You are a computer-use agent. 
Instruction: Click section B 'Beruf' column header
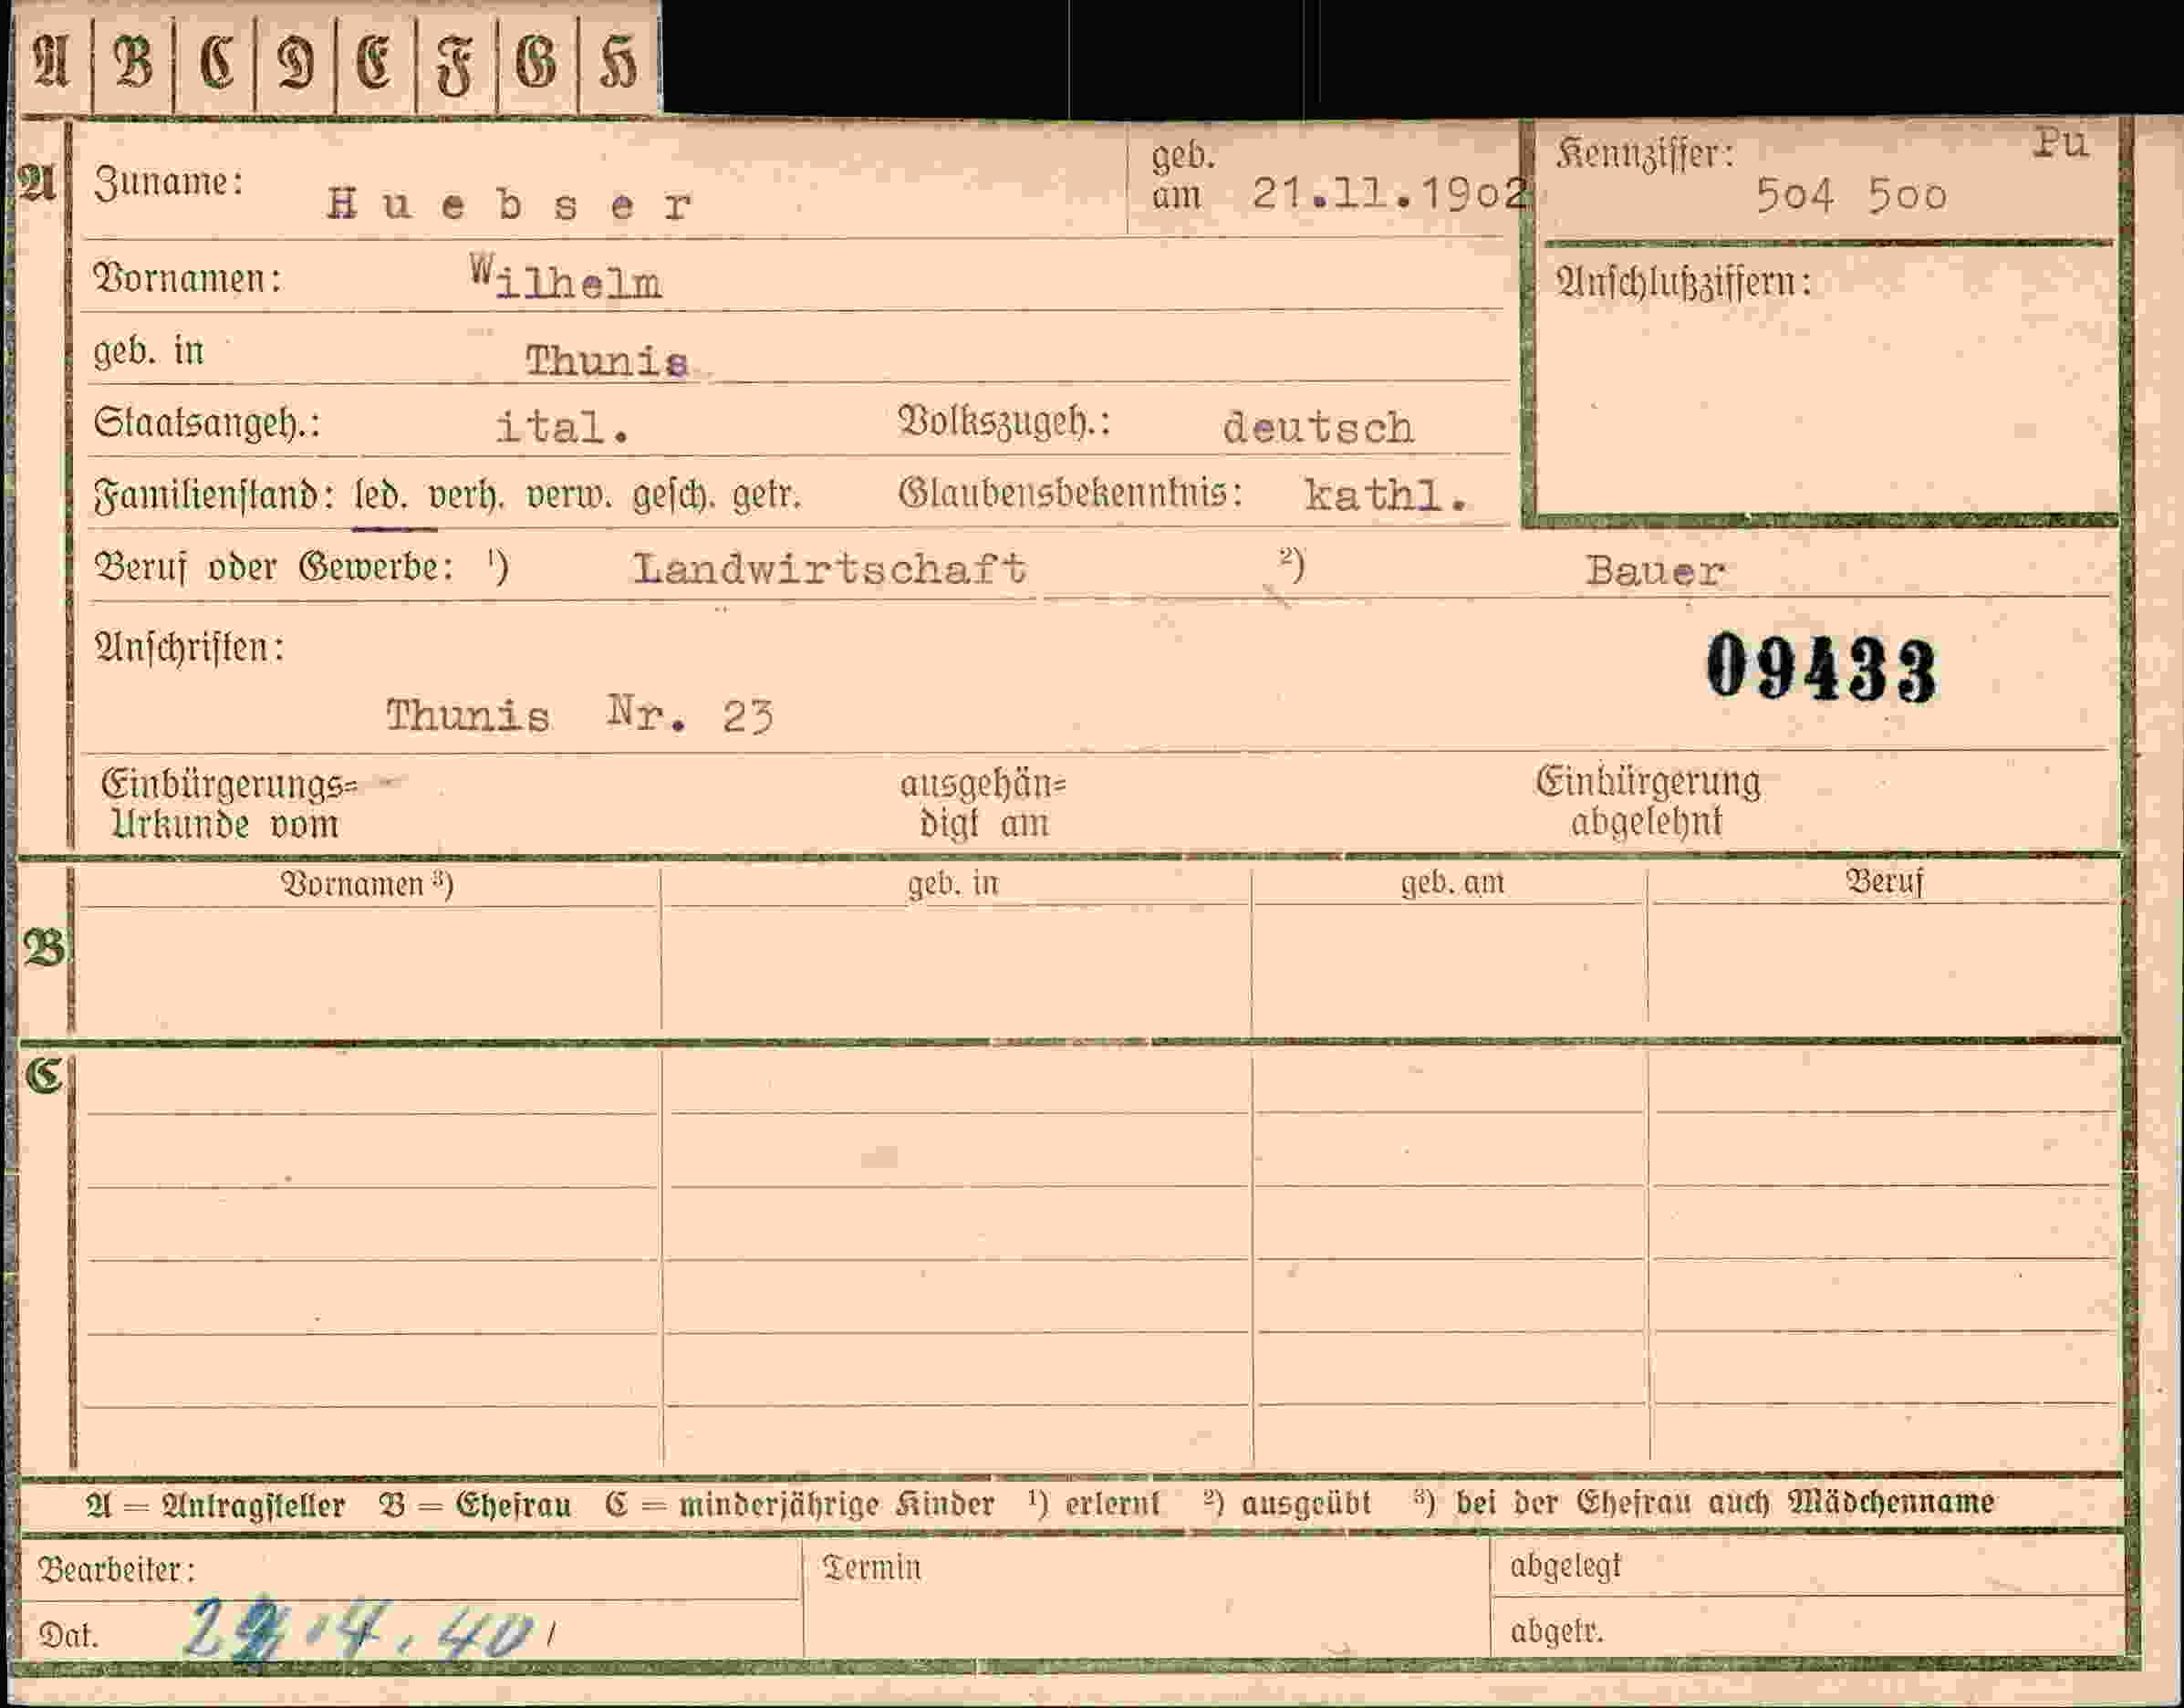[x=1884, y=881]
